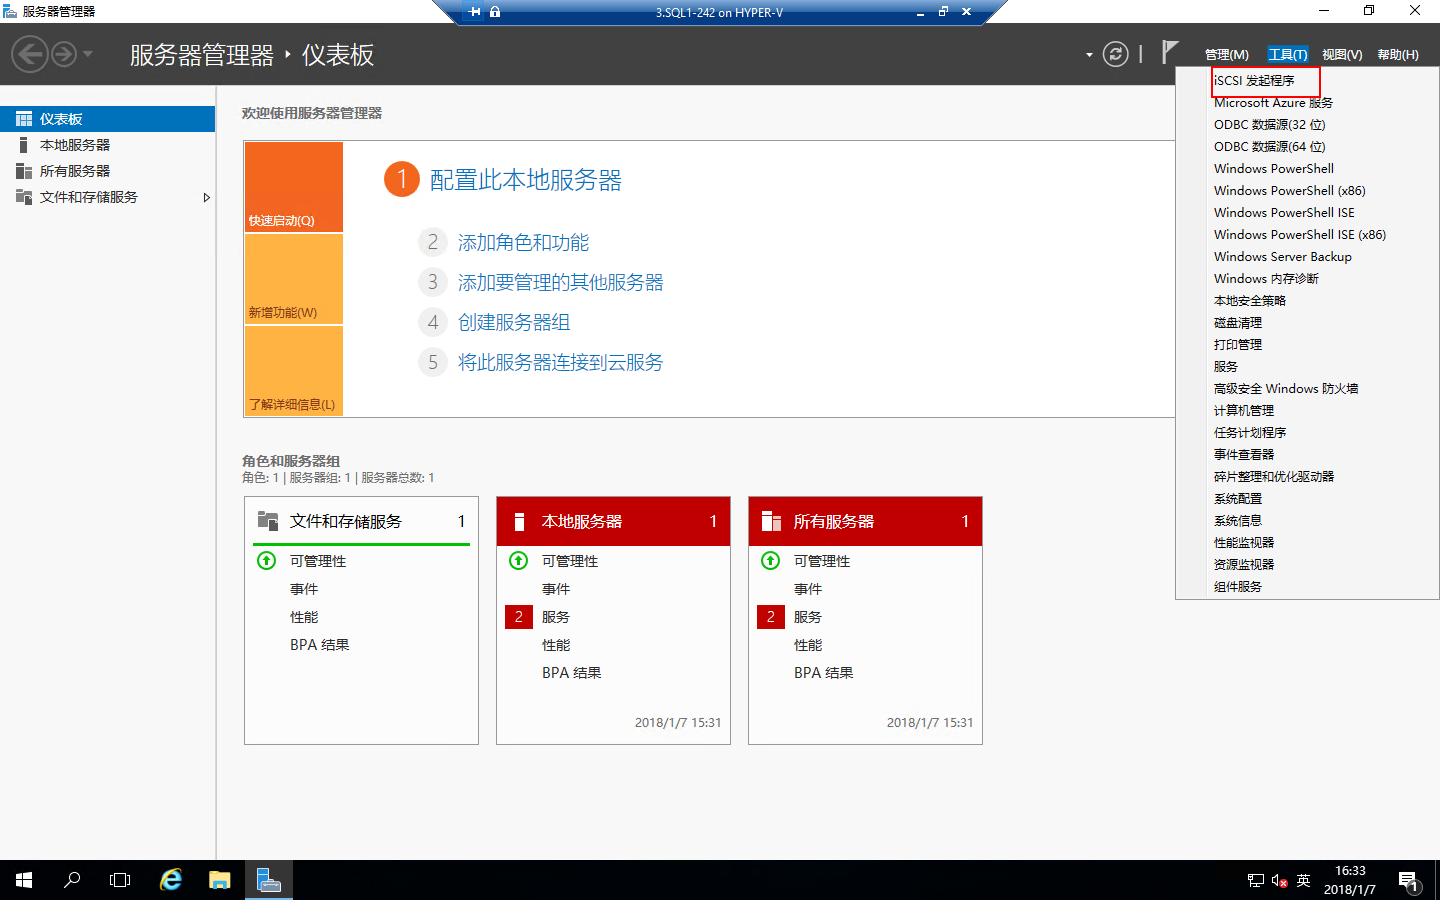Select Microsoft Azure 服务 menu entry
1440x900 pixels.
pos(1273,103)
